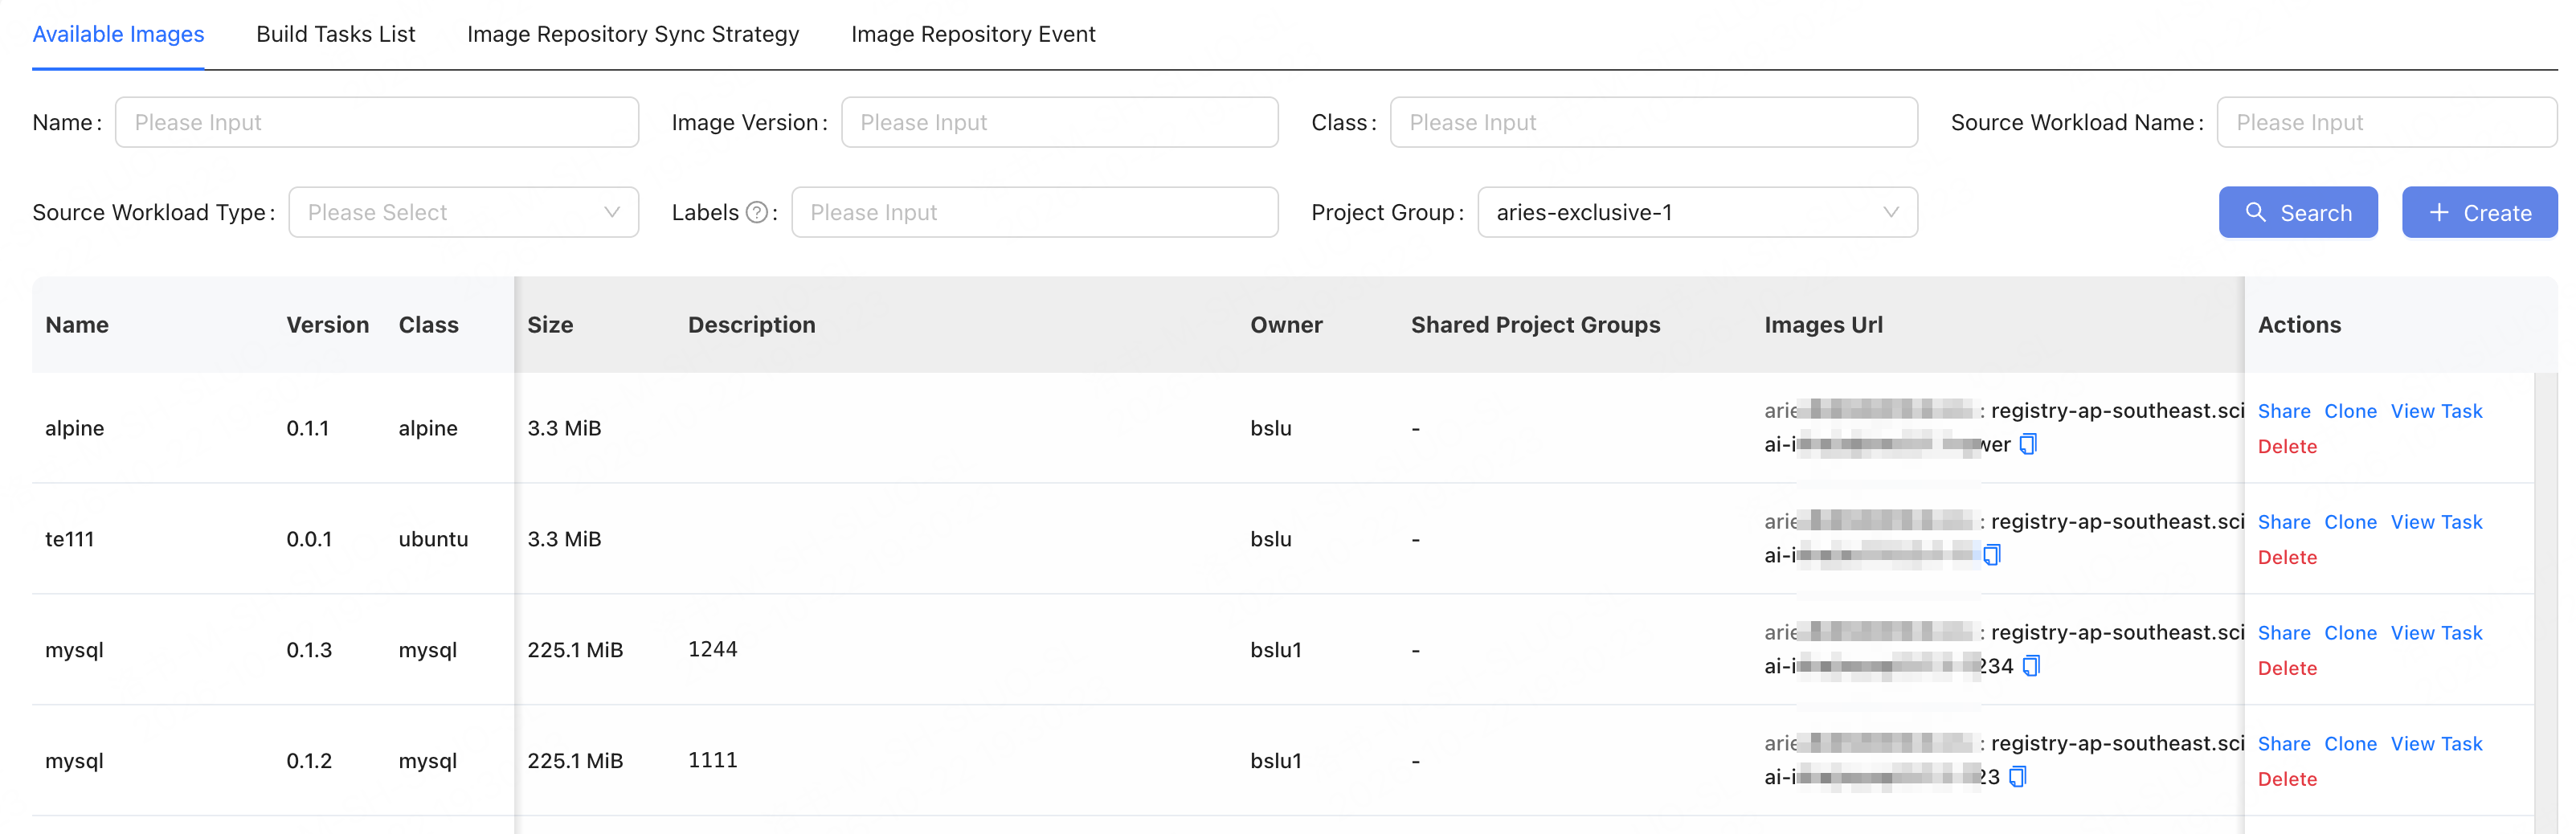Screen dimensions: 2576x834
Task: Open Image Repository Sync Strategy tab
Action: coord(633,34)
